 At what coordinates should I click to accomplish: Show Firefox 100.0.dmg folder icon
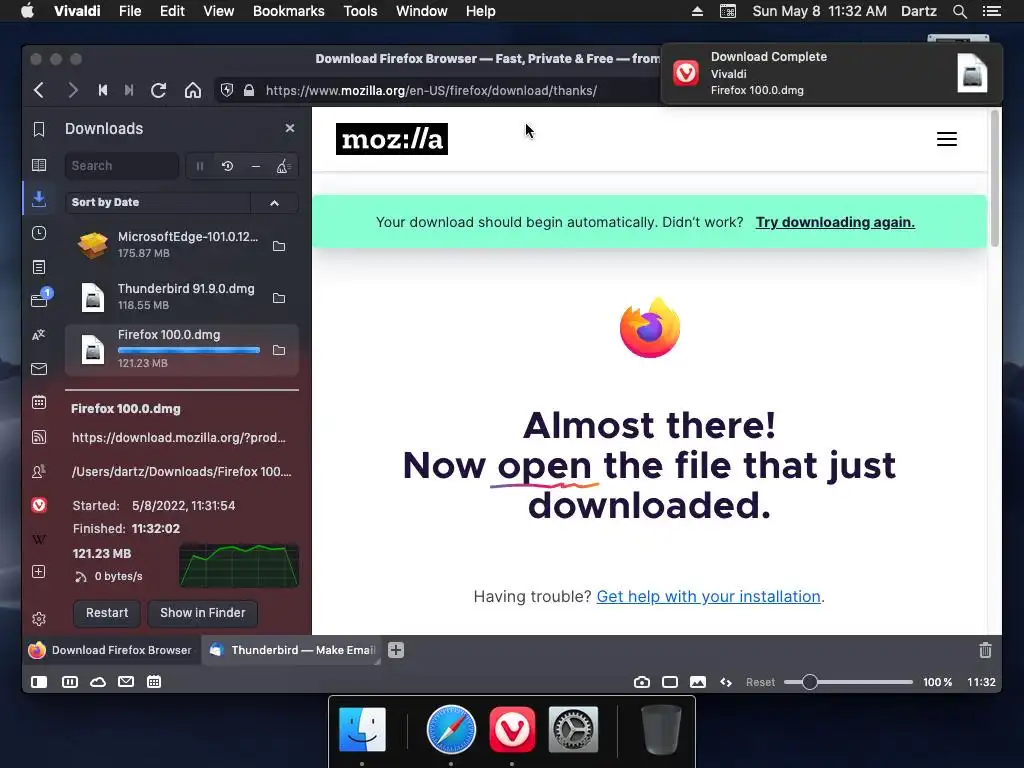(279, 351)
